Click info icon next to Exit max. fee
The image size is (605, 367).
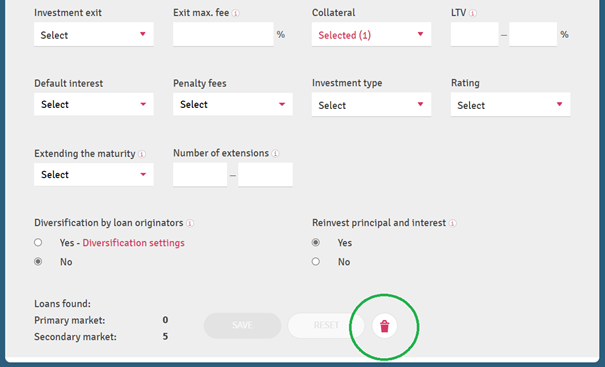(236, 13)
